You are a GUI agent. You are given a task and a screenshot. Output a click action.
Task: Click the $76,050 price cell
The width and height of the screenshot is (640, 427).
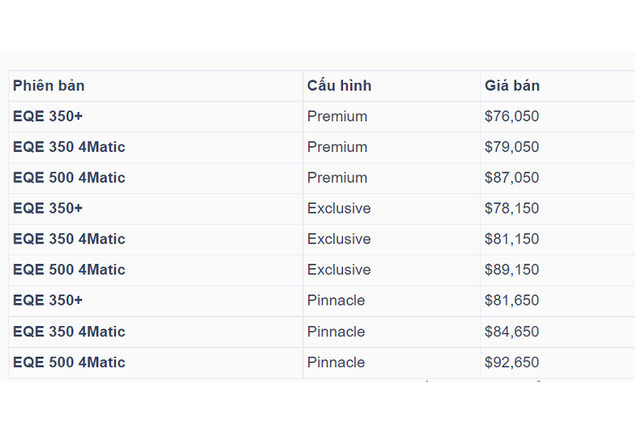point(511,116)
